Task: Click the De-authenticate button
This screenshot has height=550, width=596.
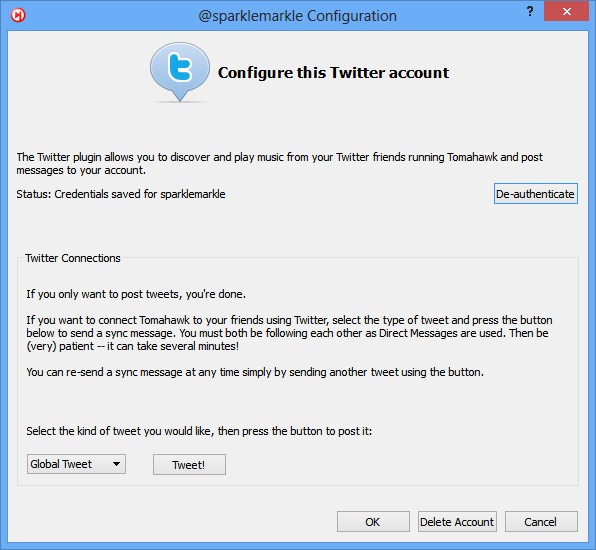Action: click(536, 194)
